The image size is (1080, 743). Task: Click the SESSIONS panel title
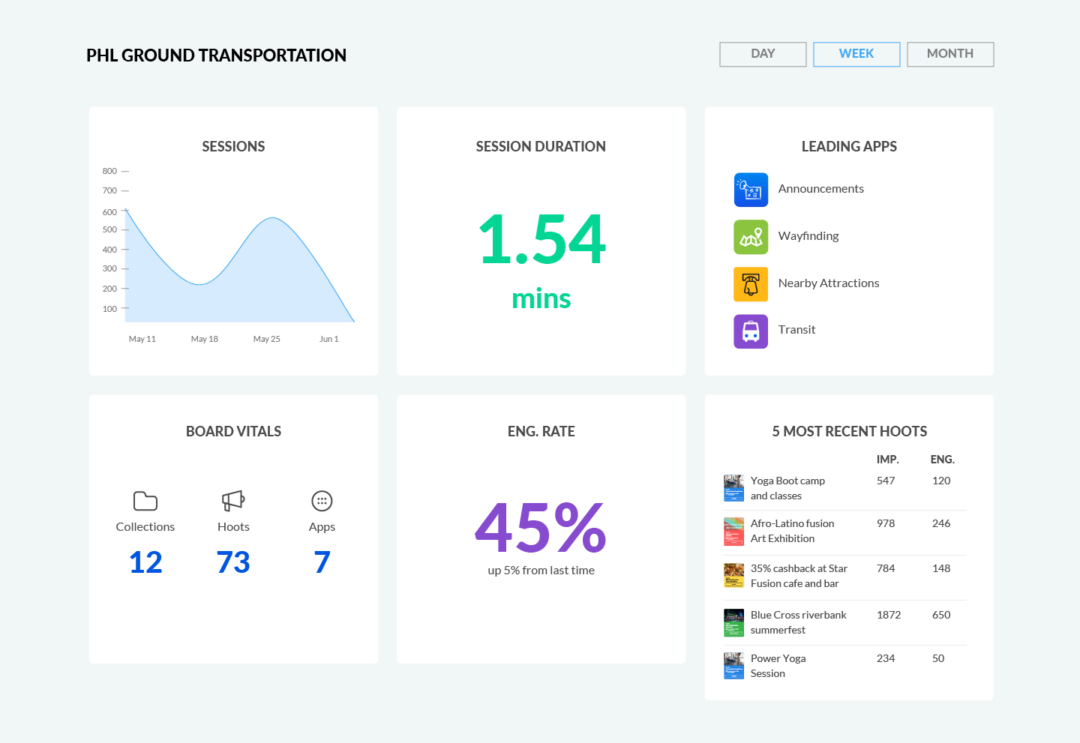tap(233, 146)
